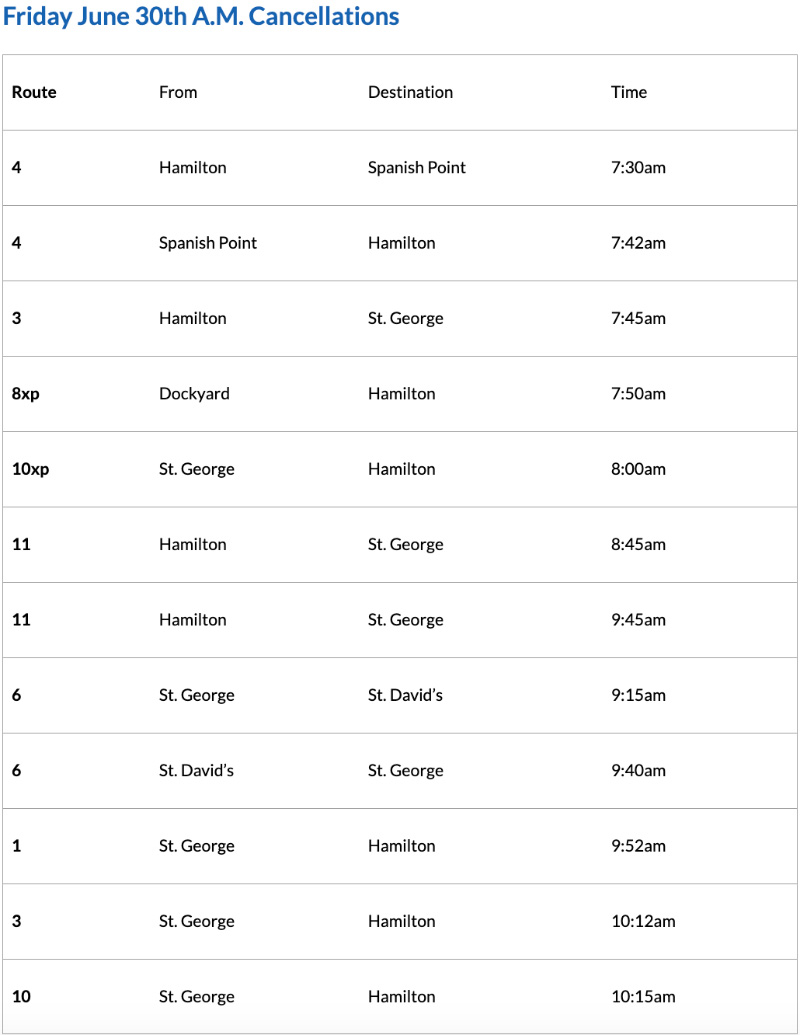
Task: Click the 8:00am time cell
Action: (x=638, y=469)
